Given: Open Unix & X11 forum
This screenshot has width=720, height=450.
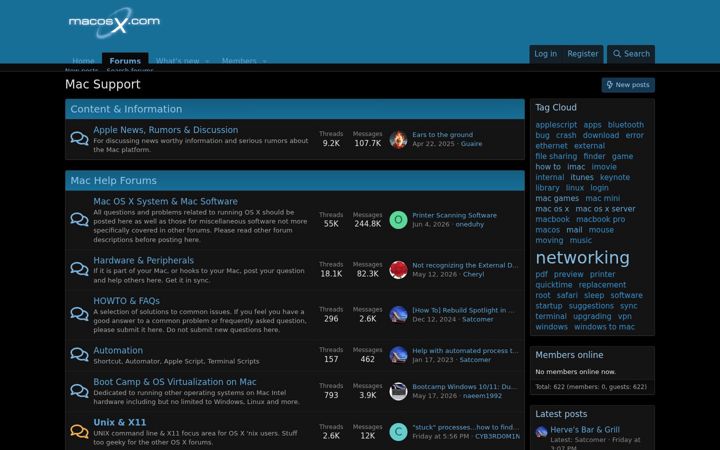Looking at the screenshot, I should point(119,422).
